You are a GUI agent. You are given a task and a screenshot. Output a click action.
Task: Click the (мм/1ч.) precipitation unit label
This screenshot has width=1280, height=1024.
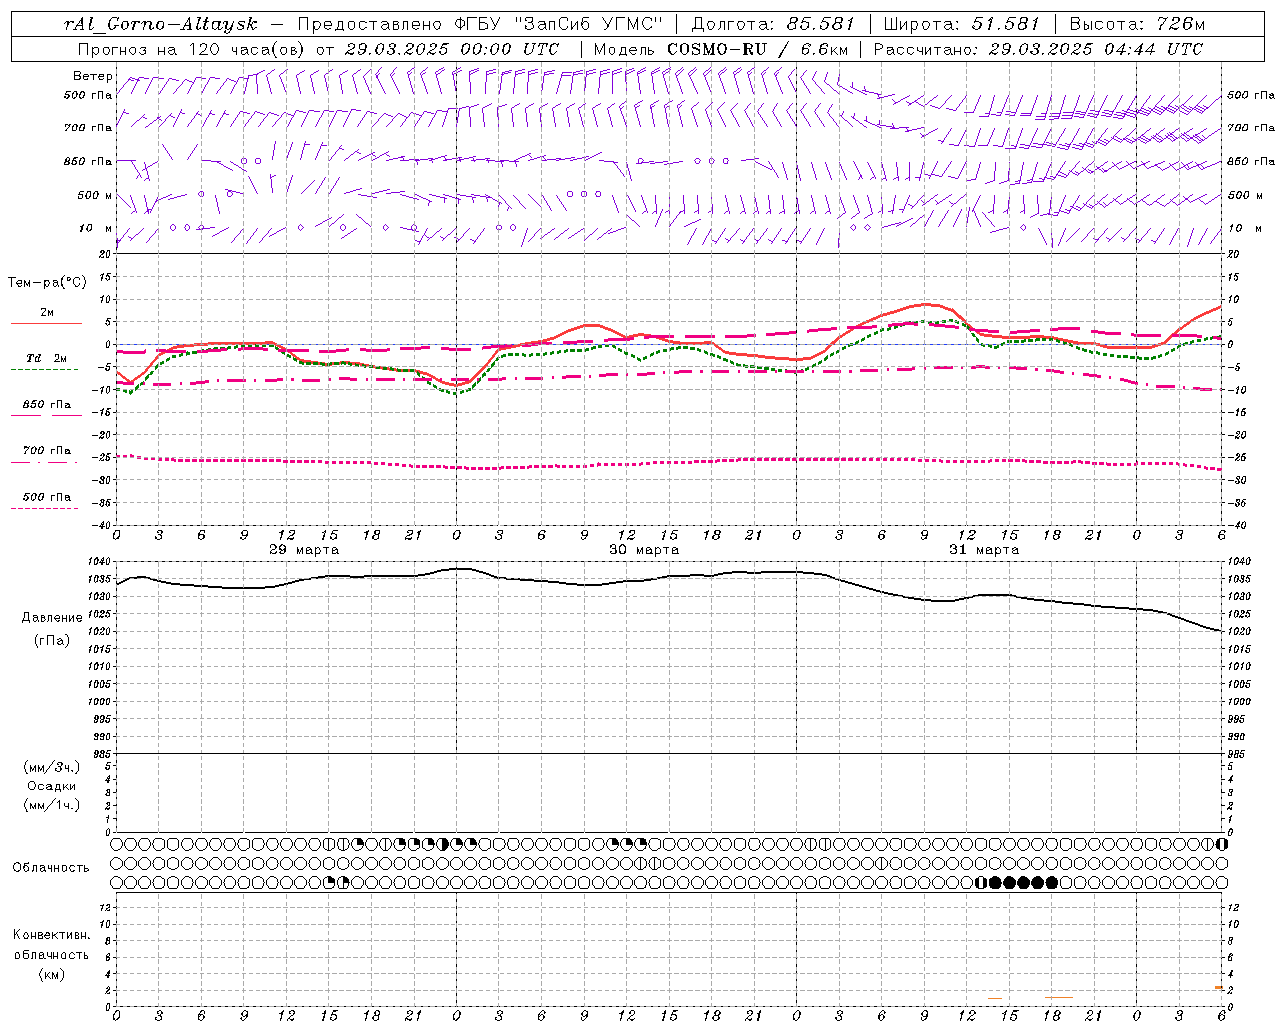tap(52, 805)
